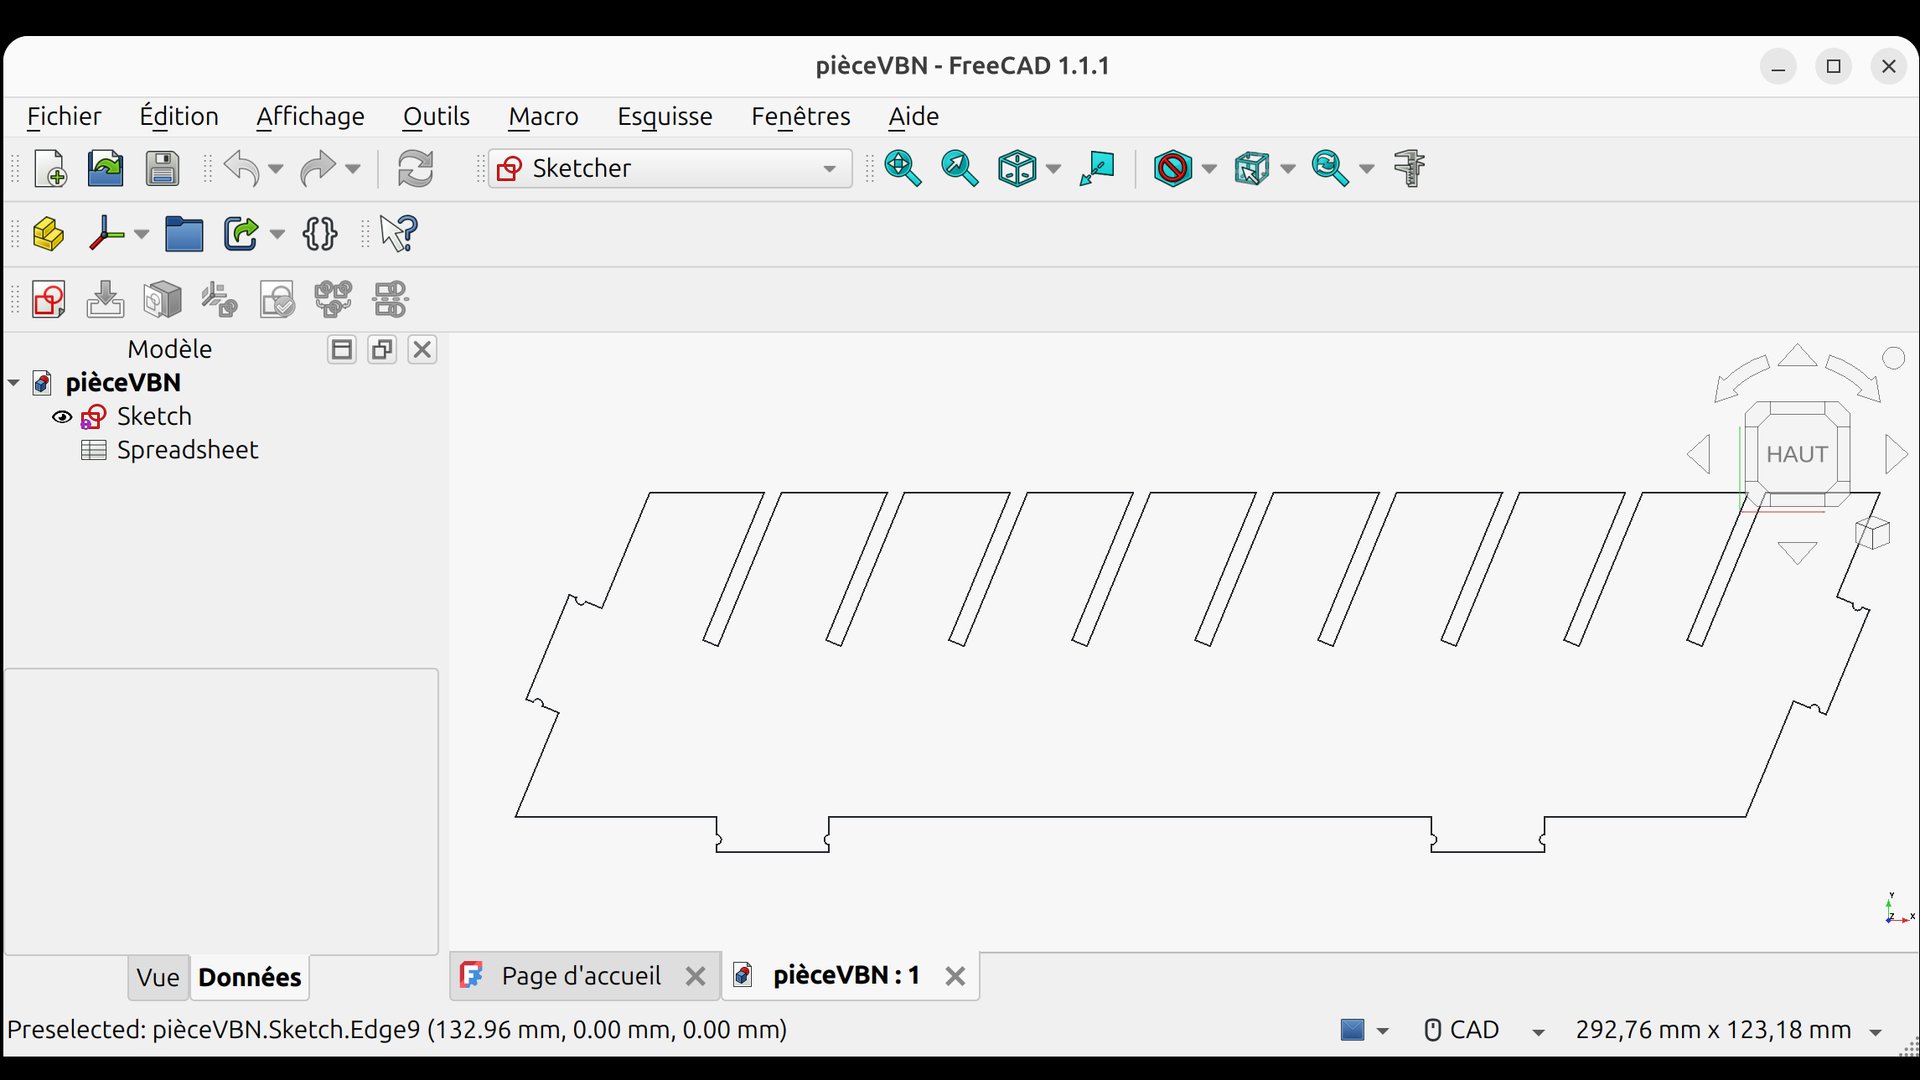Click the link creation icon
The image size is (1920, 1080).
tap(241, 234)
